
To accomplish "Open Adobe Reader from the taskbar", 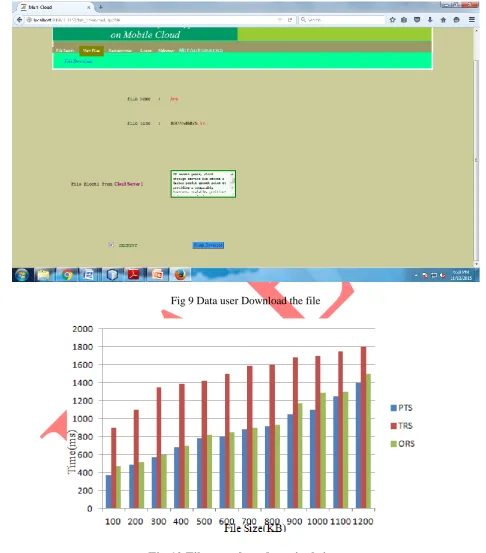I will (134, 275).
